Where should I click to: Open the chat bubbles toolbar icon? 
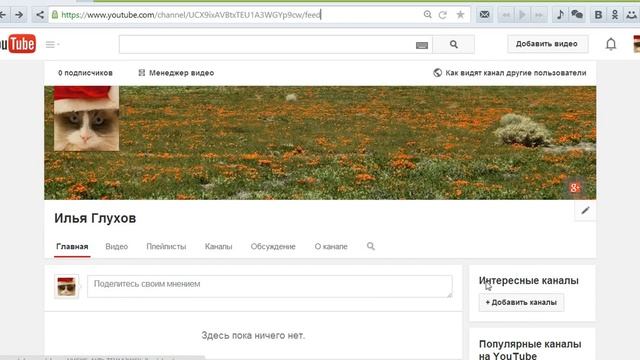(577, 15)
